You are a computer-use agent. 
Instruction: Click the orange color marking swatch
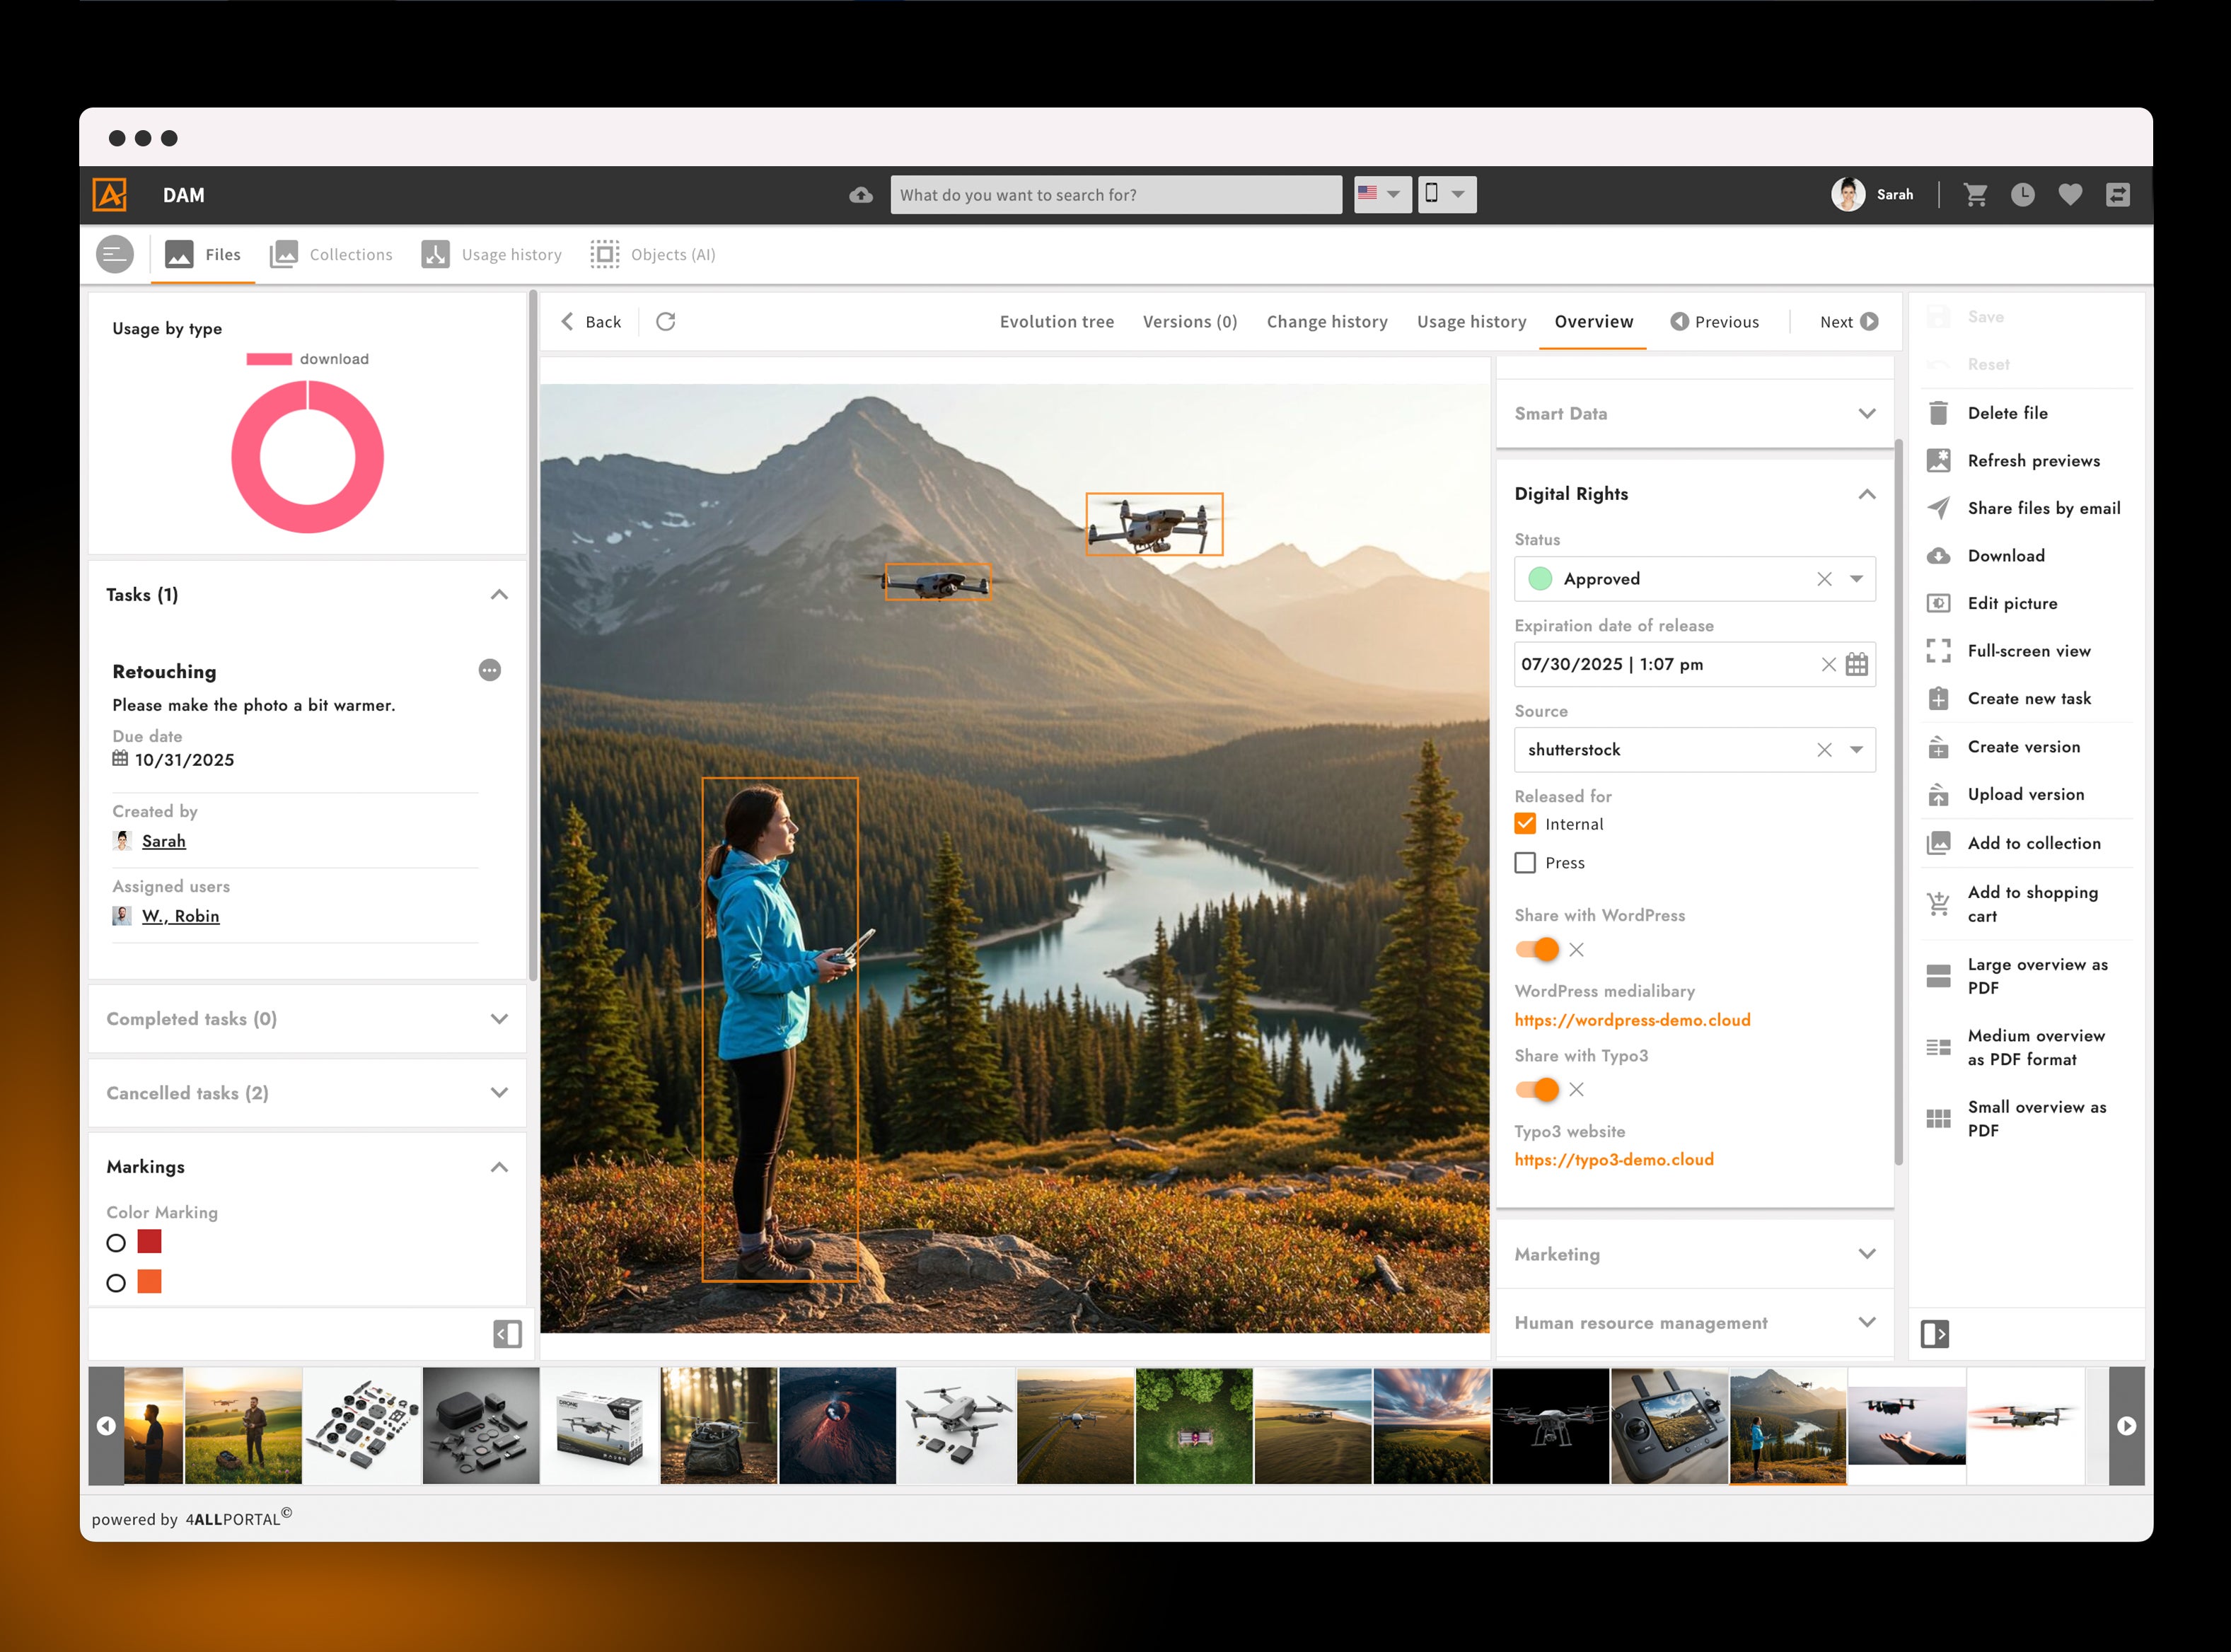click(149, 1282)
